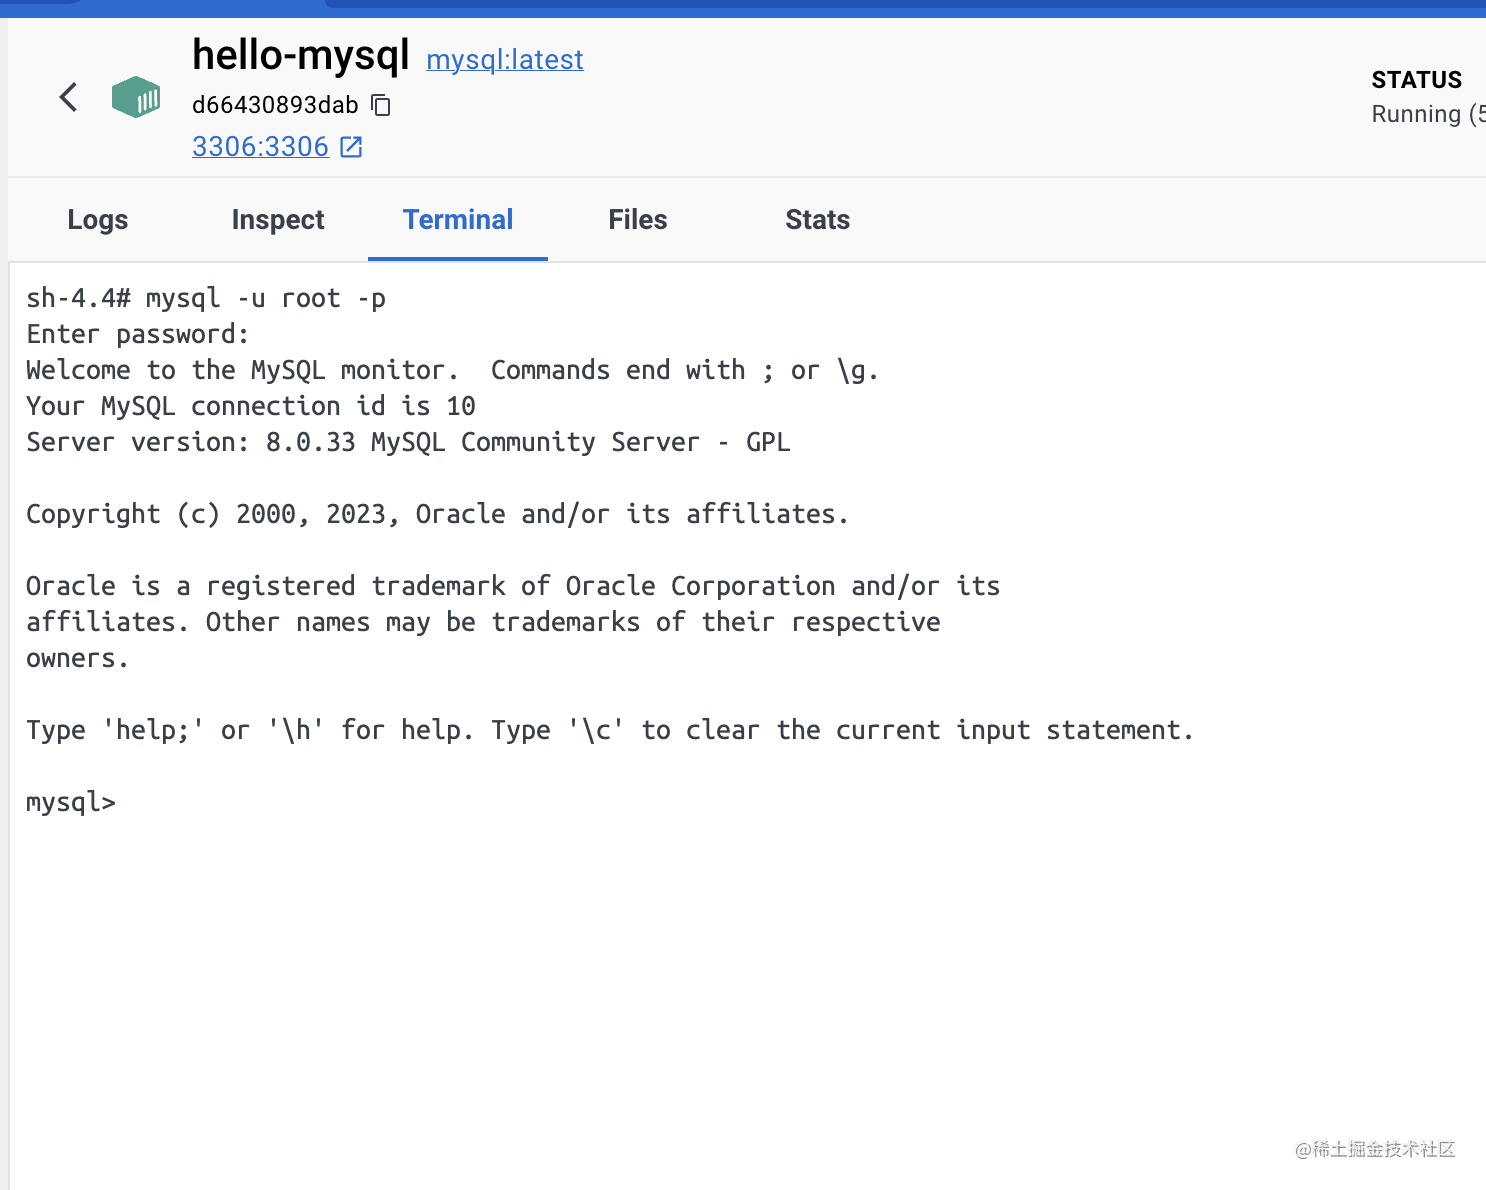
Task: Click the 3306:3306 port mapping link
Action: pos(260,147)
